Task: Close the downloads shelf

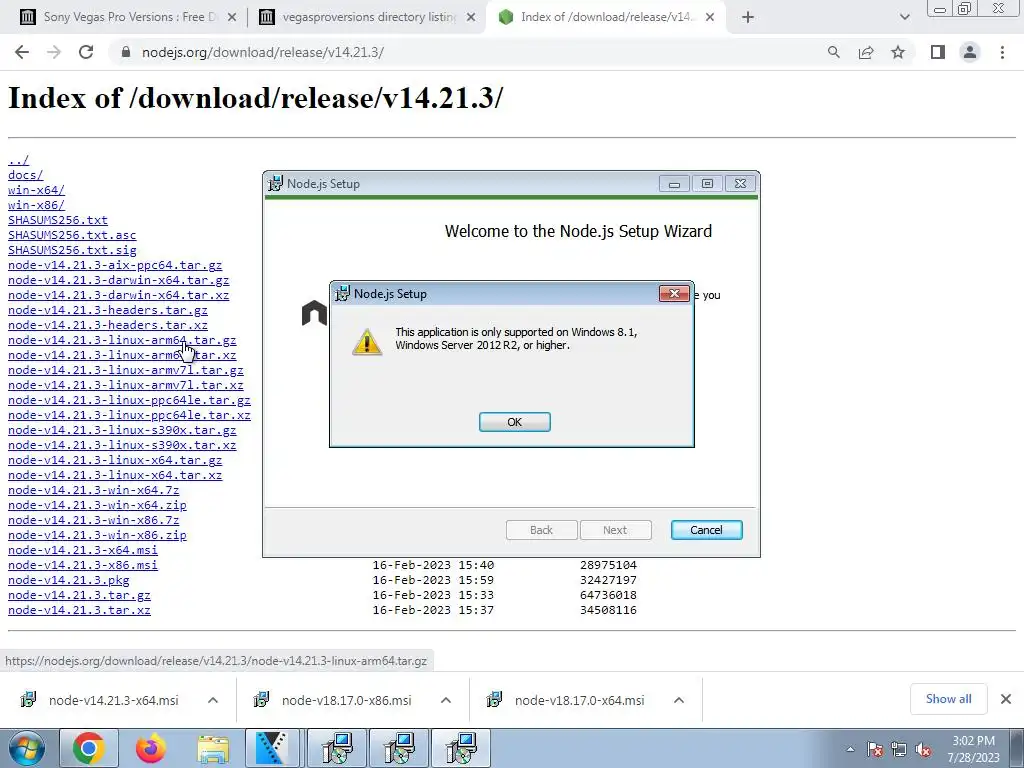Action: click(1006, 699)
